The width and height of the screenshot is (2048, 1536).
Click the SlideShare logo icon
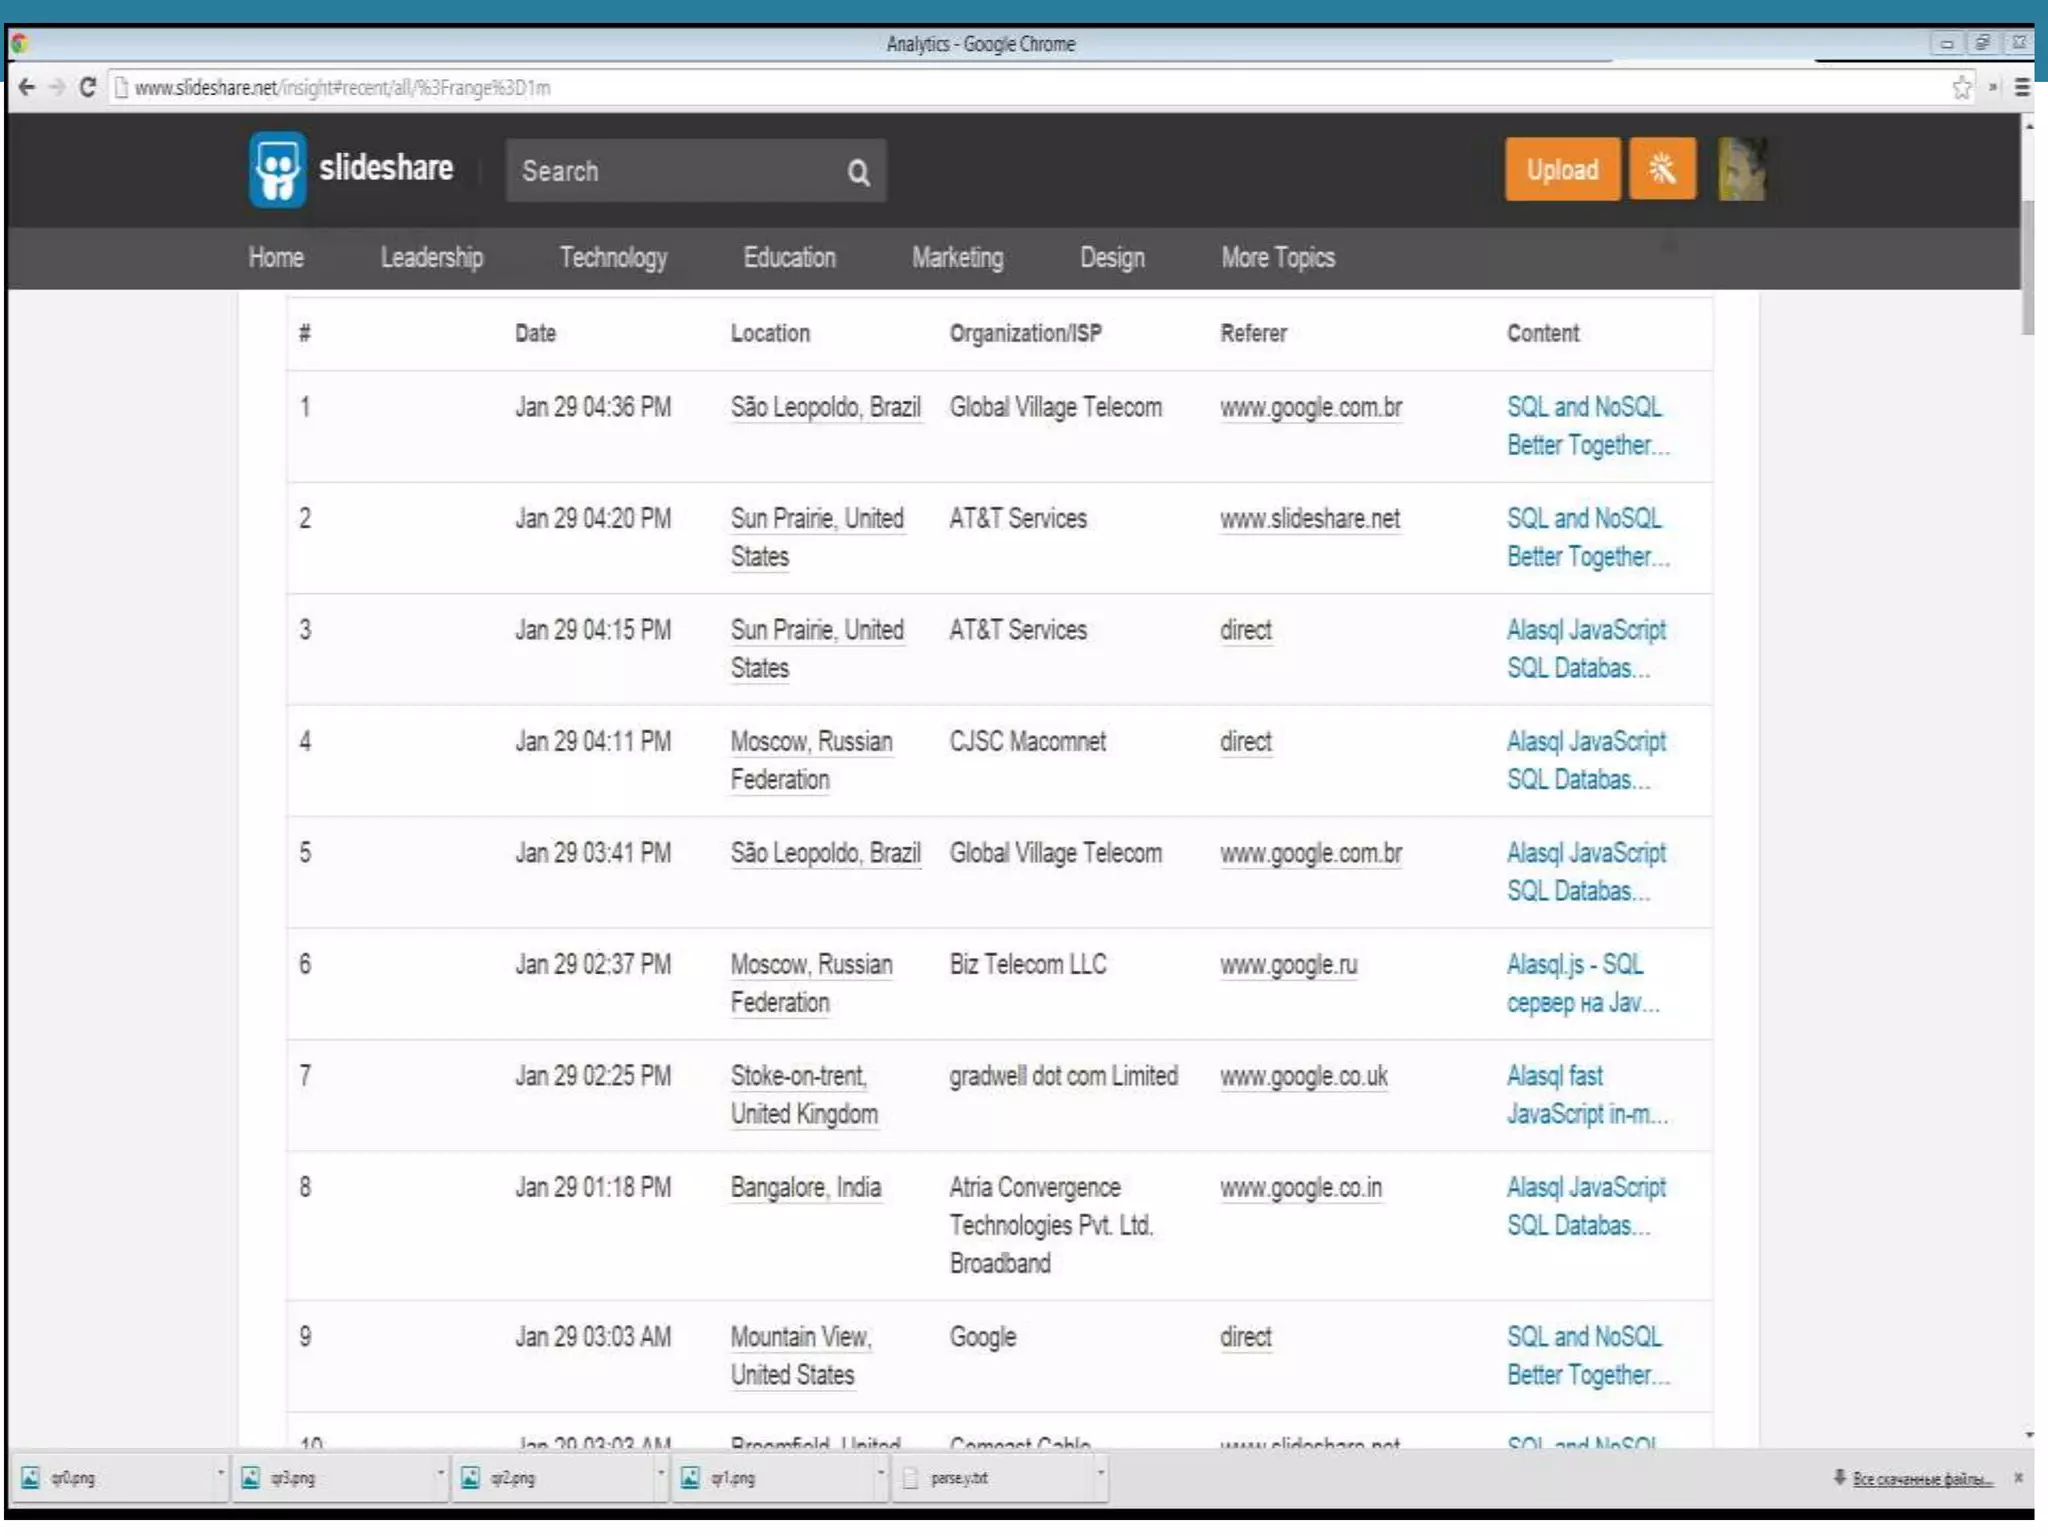click(277, 170)
